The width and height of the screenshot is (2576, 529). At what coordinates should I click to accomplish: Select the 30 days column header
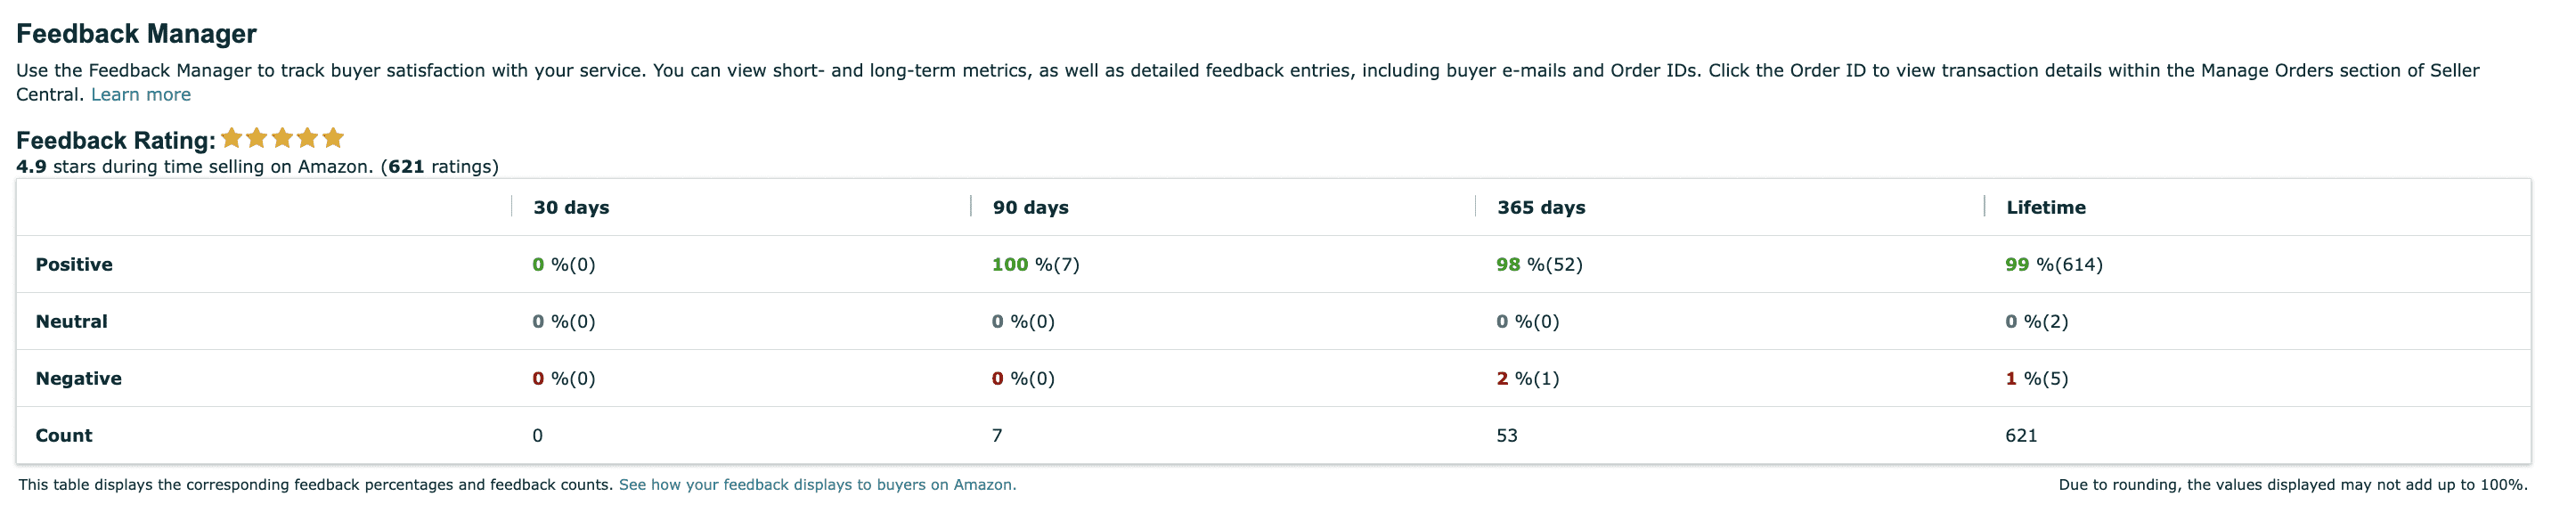pyautogui.click(x=571, y=208)
